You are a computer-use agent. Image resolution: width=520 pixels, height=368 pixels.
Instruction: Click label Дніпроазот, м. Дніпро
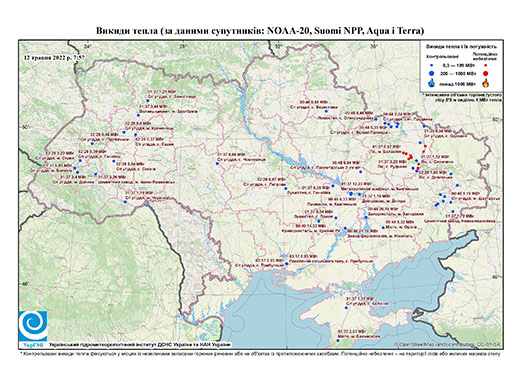tap(383, 202)
